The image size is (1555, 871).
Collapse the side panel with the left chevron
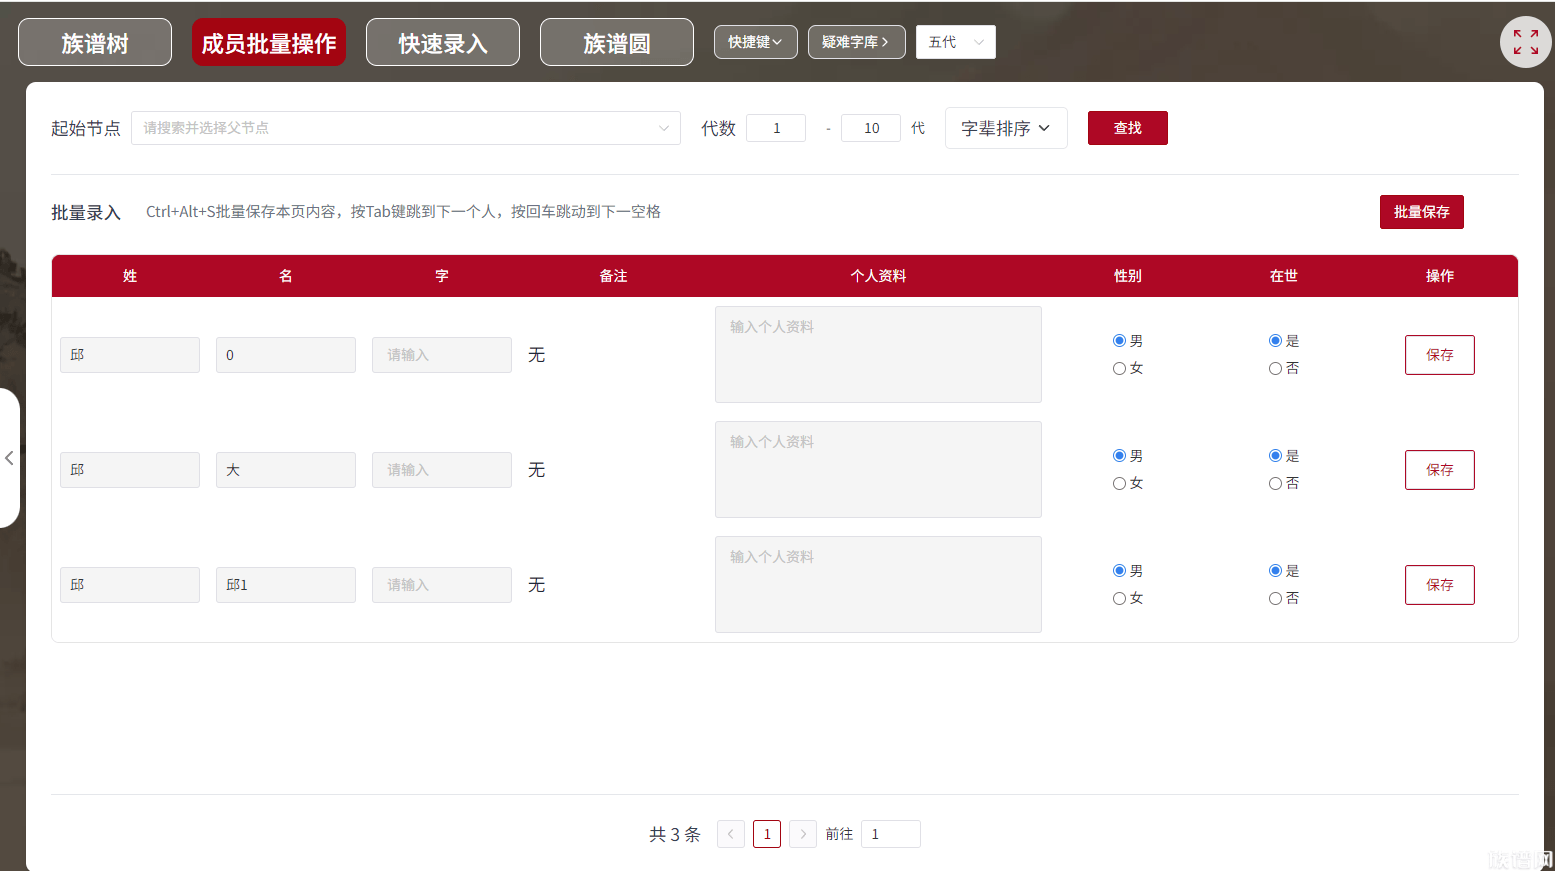click(x=10, y=458)
